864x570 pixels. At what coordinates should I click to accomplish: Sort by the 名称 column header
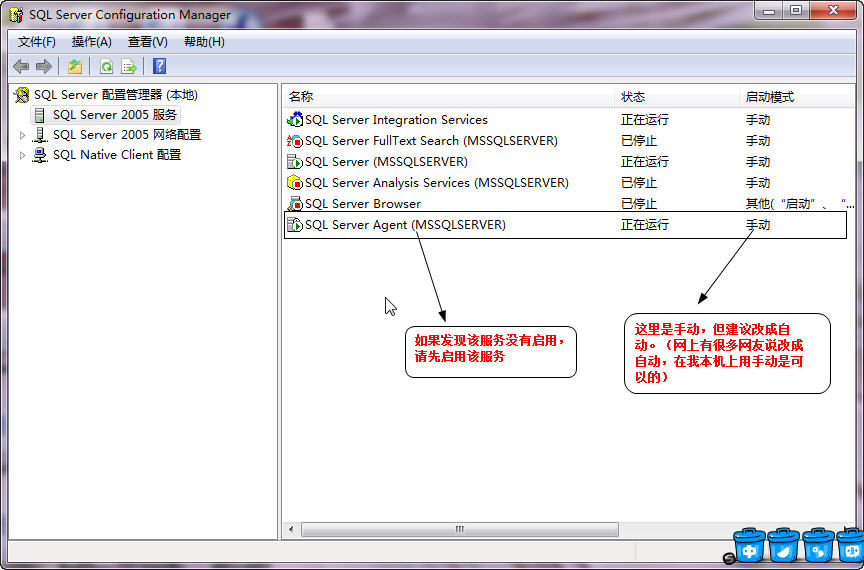click(448, 96)
